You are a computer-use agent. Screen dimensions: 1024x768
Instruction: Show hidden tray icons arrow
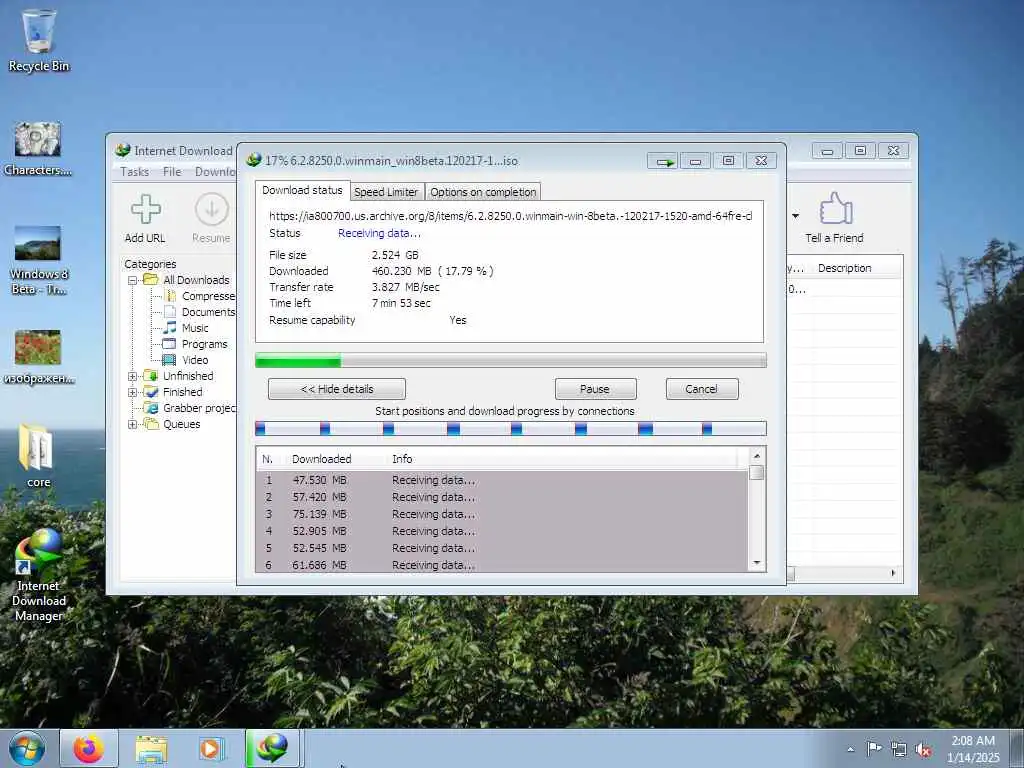850,749
